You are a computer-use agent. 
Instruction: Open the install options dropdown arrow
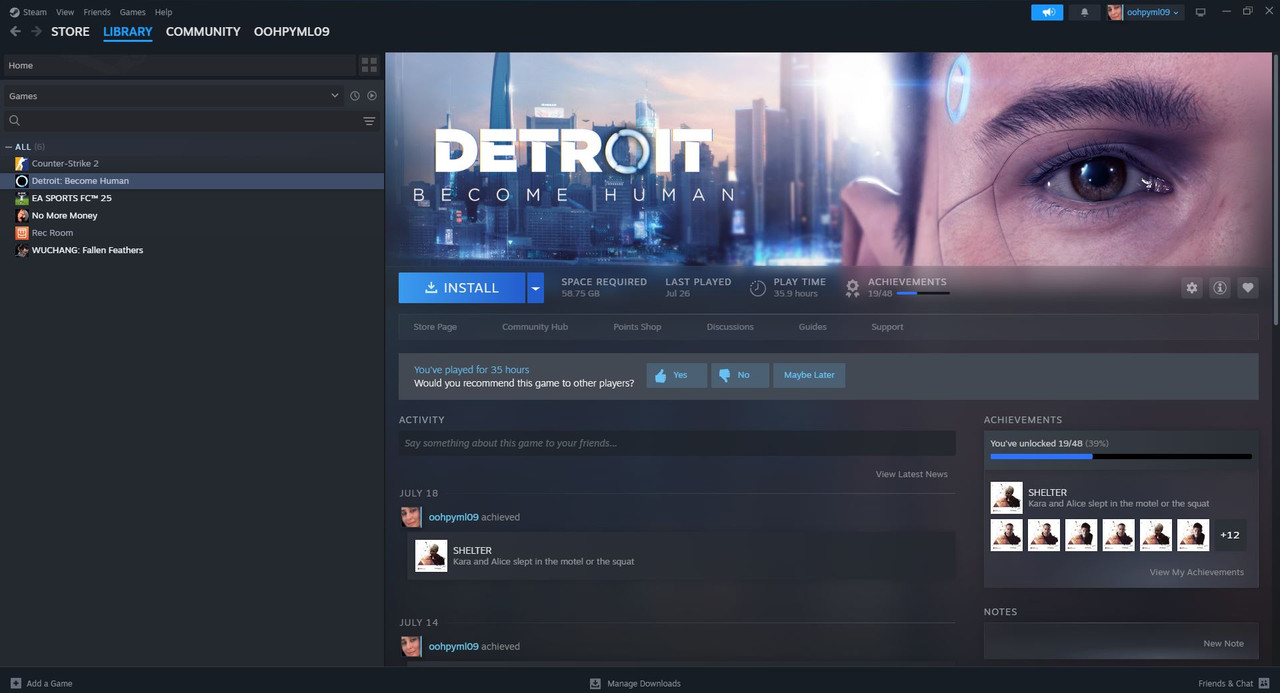(x=535, y=288)
